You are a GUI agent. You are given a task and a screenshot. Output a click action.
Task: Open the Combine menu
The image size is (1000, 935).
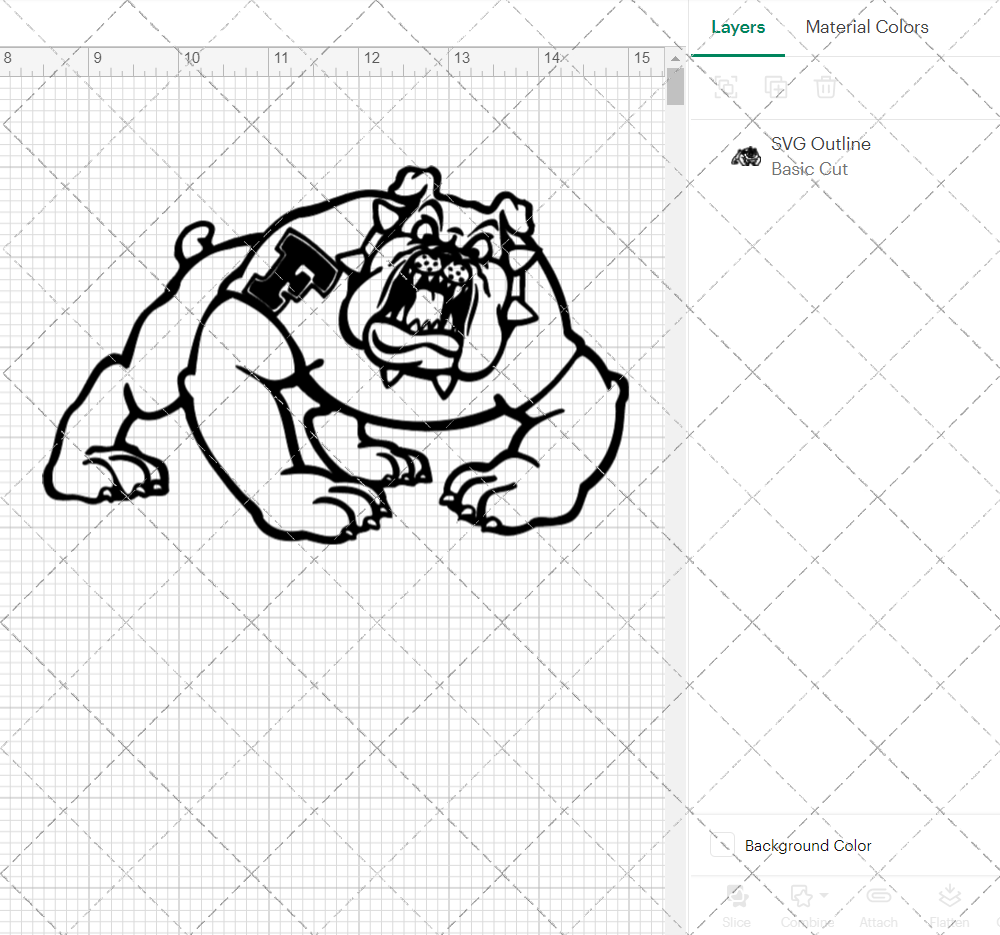point(807,906)
